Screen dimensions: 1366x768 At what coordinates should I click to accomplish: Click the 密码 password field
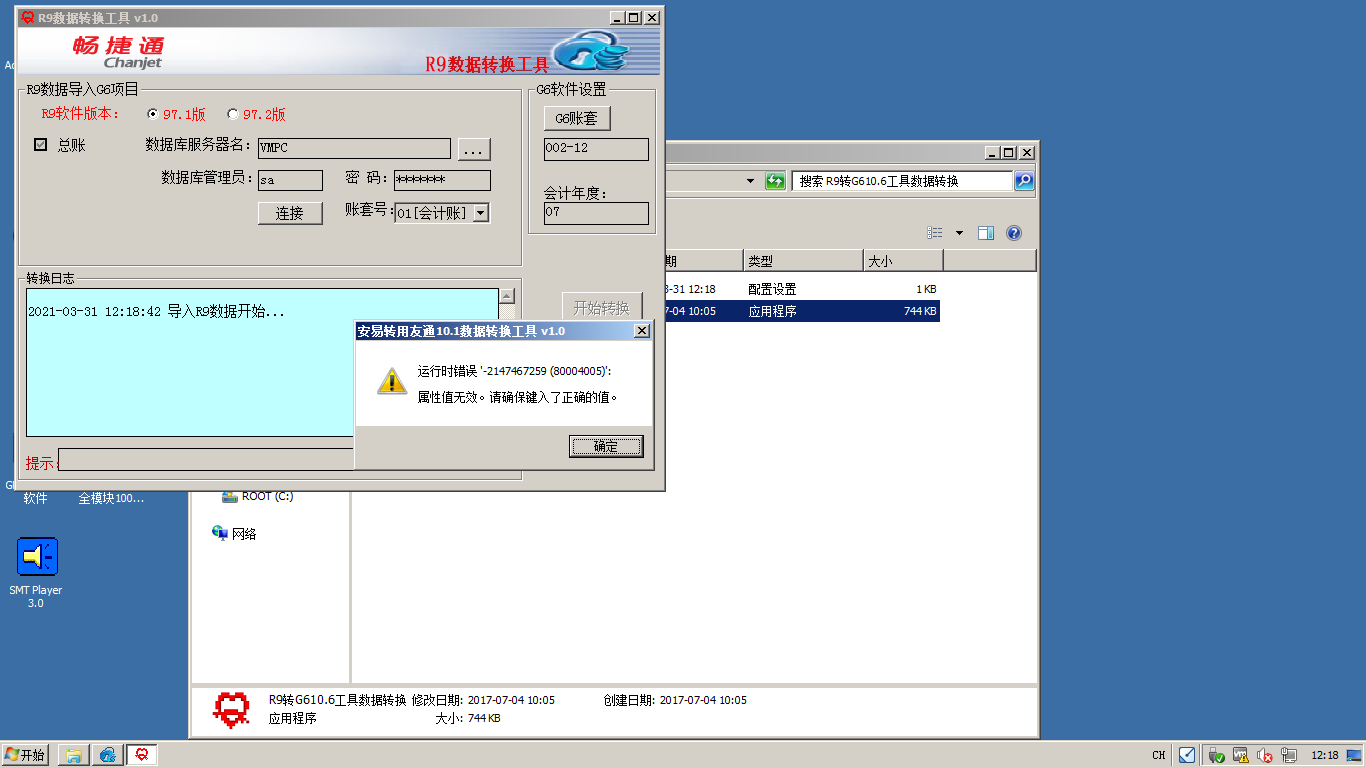(442, 180)
